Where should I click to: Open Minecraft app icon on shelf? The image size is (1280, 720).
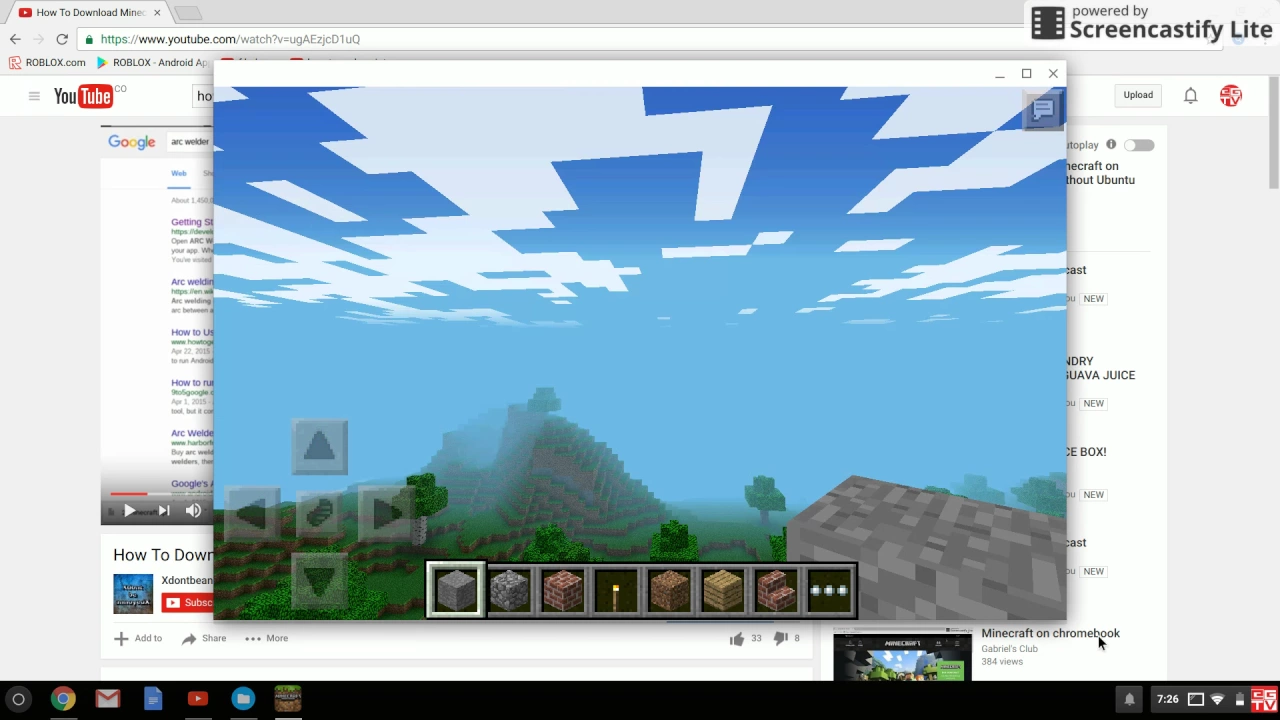coord(288,699)
